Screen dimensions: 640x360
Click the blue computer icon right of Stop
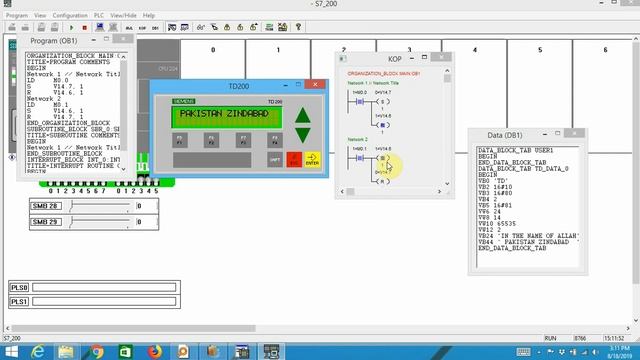click(100, 27)
